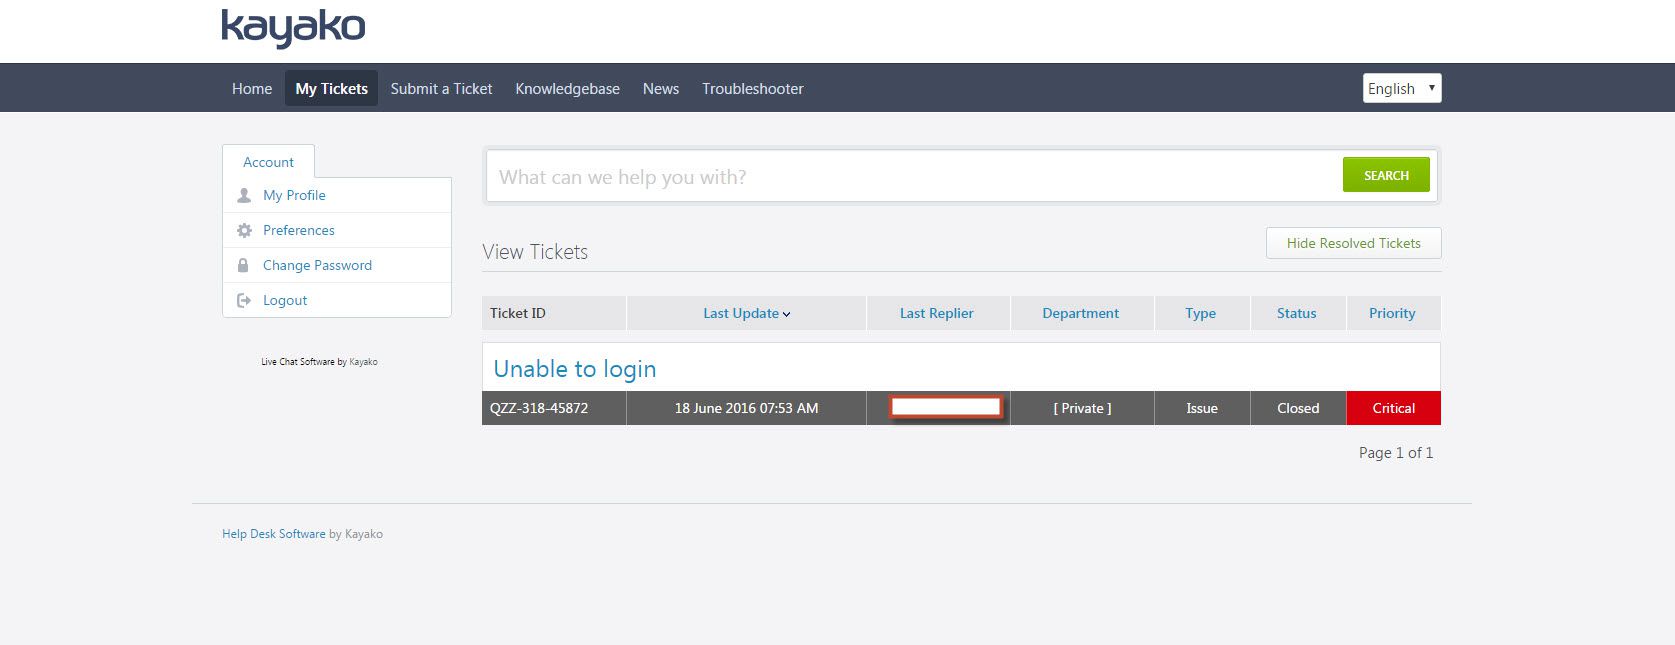Click the Logout arrow icon

tap(244, 301)
